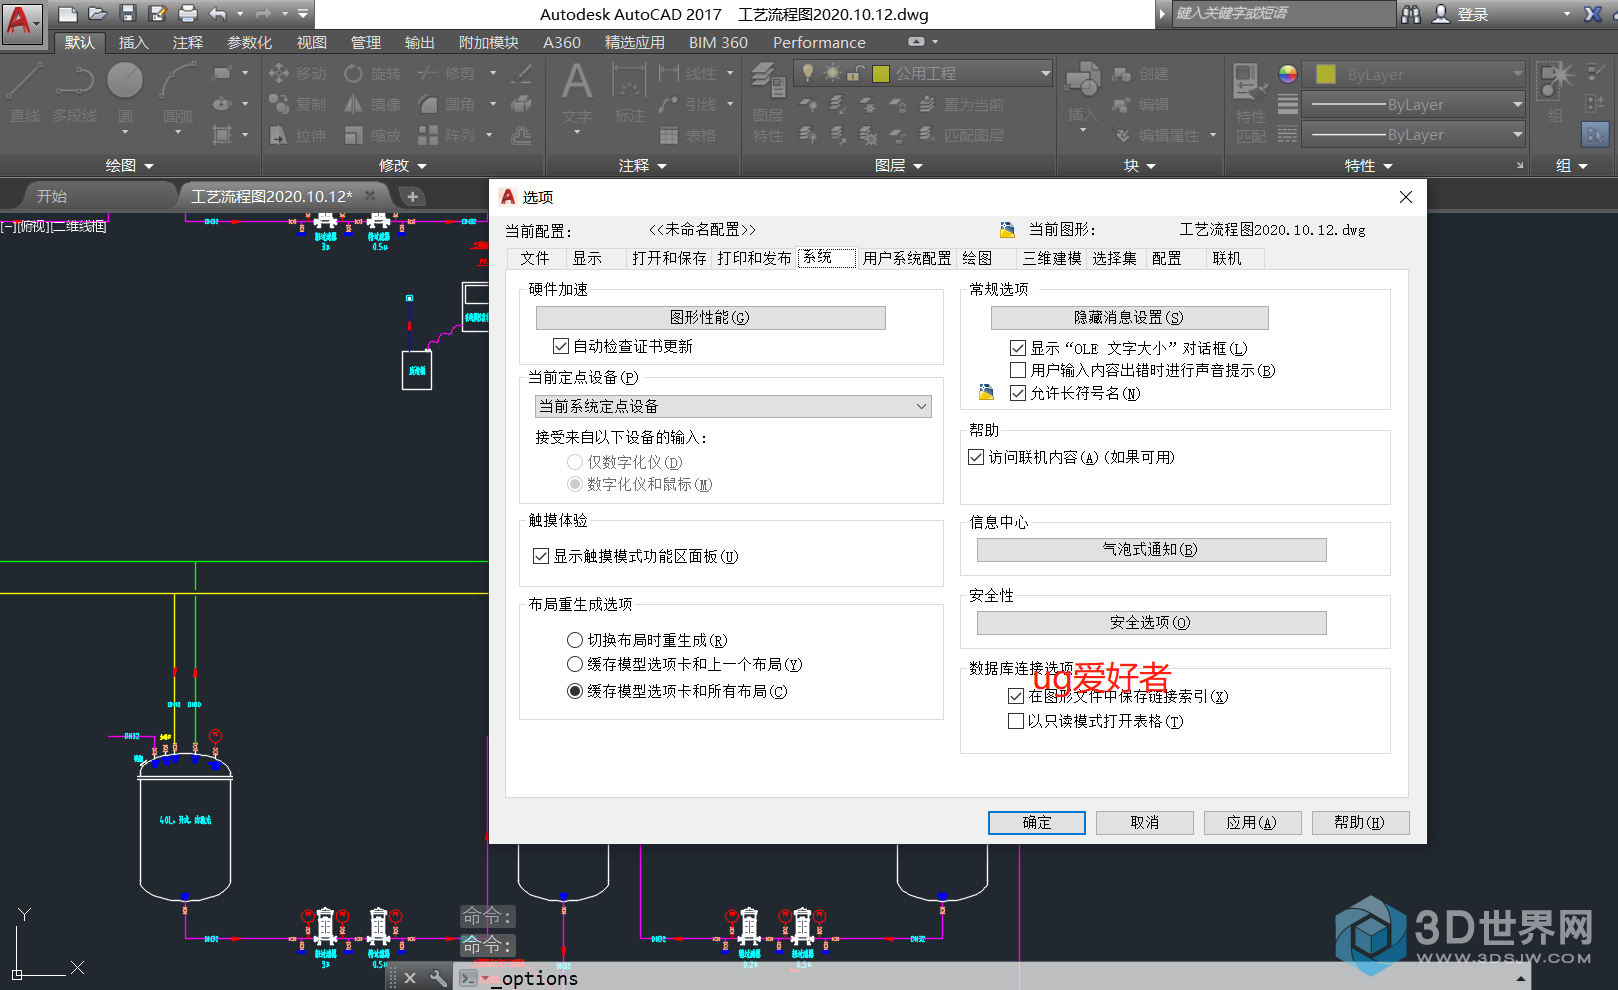This screenshot has height=990, width=1618.
Task: Switch to the 用户系统配置 tab
Action: 907,258
